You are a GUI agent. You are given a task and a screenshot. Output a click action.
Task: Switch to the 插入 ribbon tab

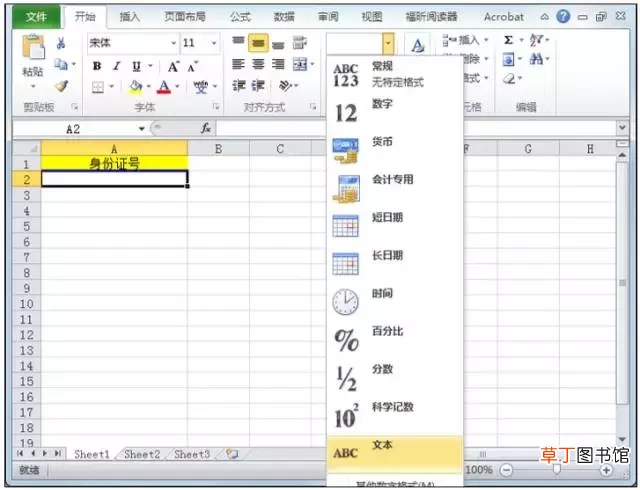coord(130,17)
